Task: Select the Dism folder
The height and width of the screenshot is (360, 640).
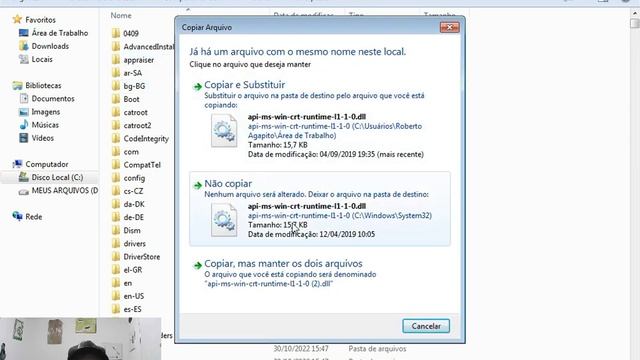Action: (x=132, y=230)
